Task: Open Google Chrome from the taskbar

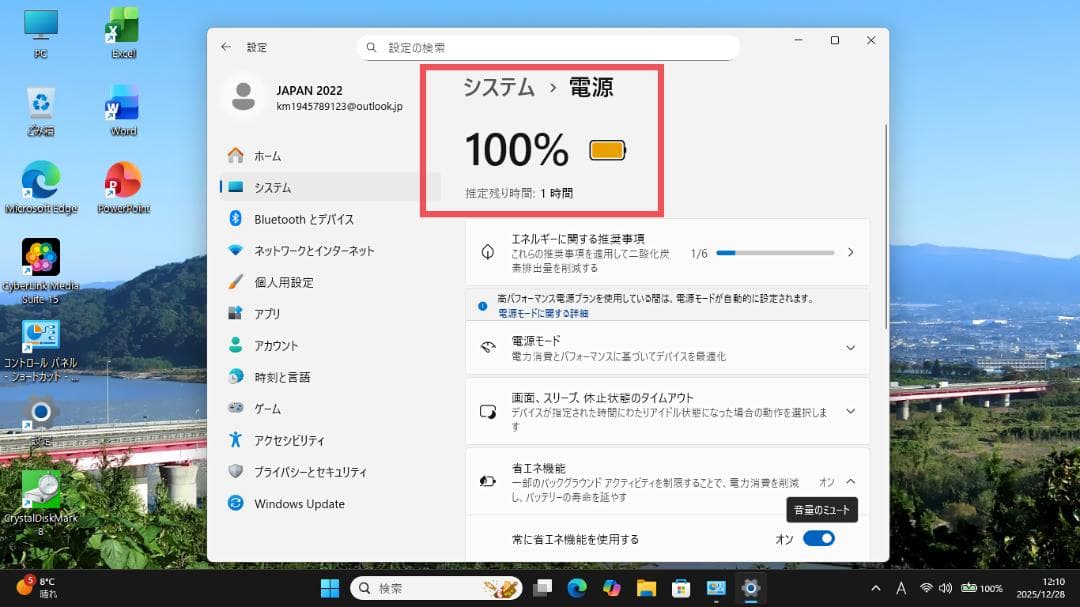Action: (576, 589)
